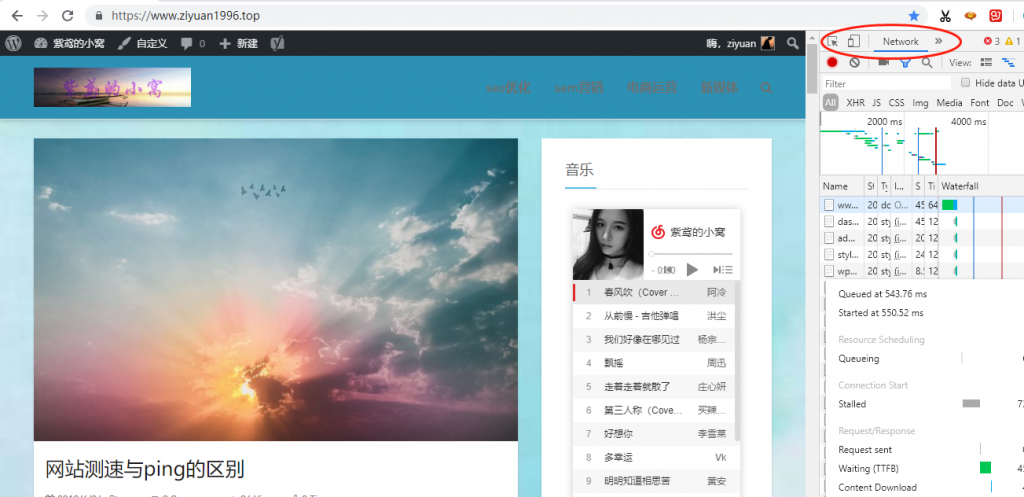Toggle DevTools device toolbar icon
1024x497 pixels.
[853, 41]
